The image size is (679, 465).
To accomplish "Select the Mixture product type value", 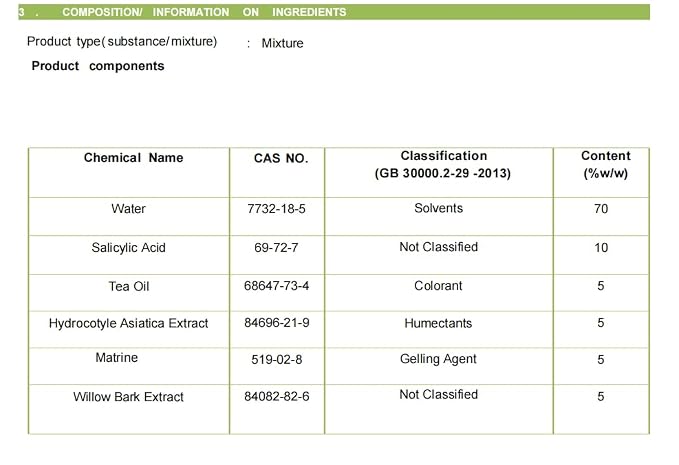I will tap(282, 43).
